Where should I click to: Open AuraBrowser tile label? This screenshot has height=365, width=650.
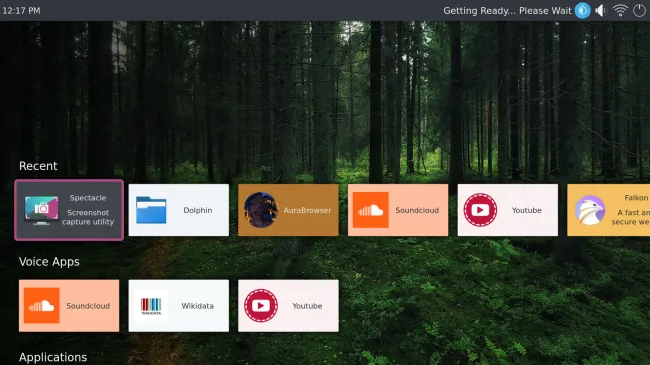[x=307, y=210]
